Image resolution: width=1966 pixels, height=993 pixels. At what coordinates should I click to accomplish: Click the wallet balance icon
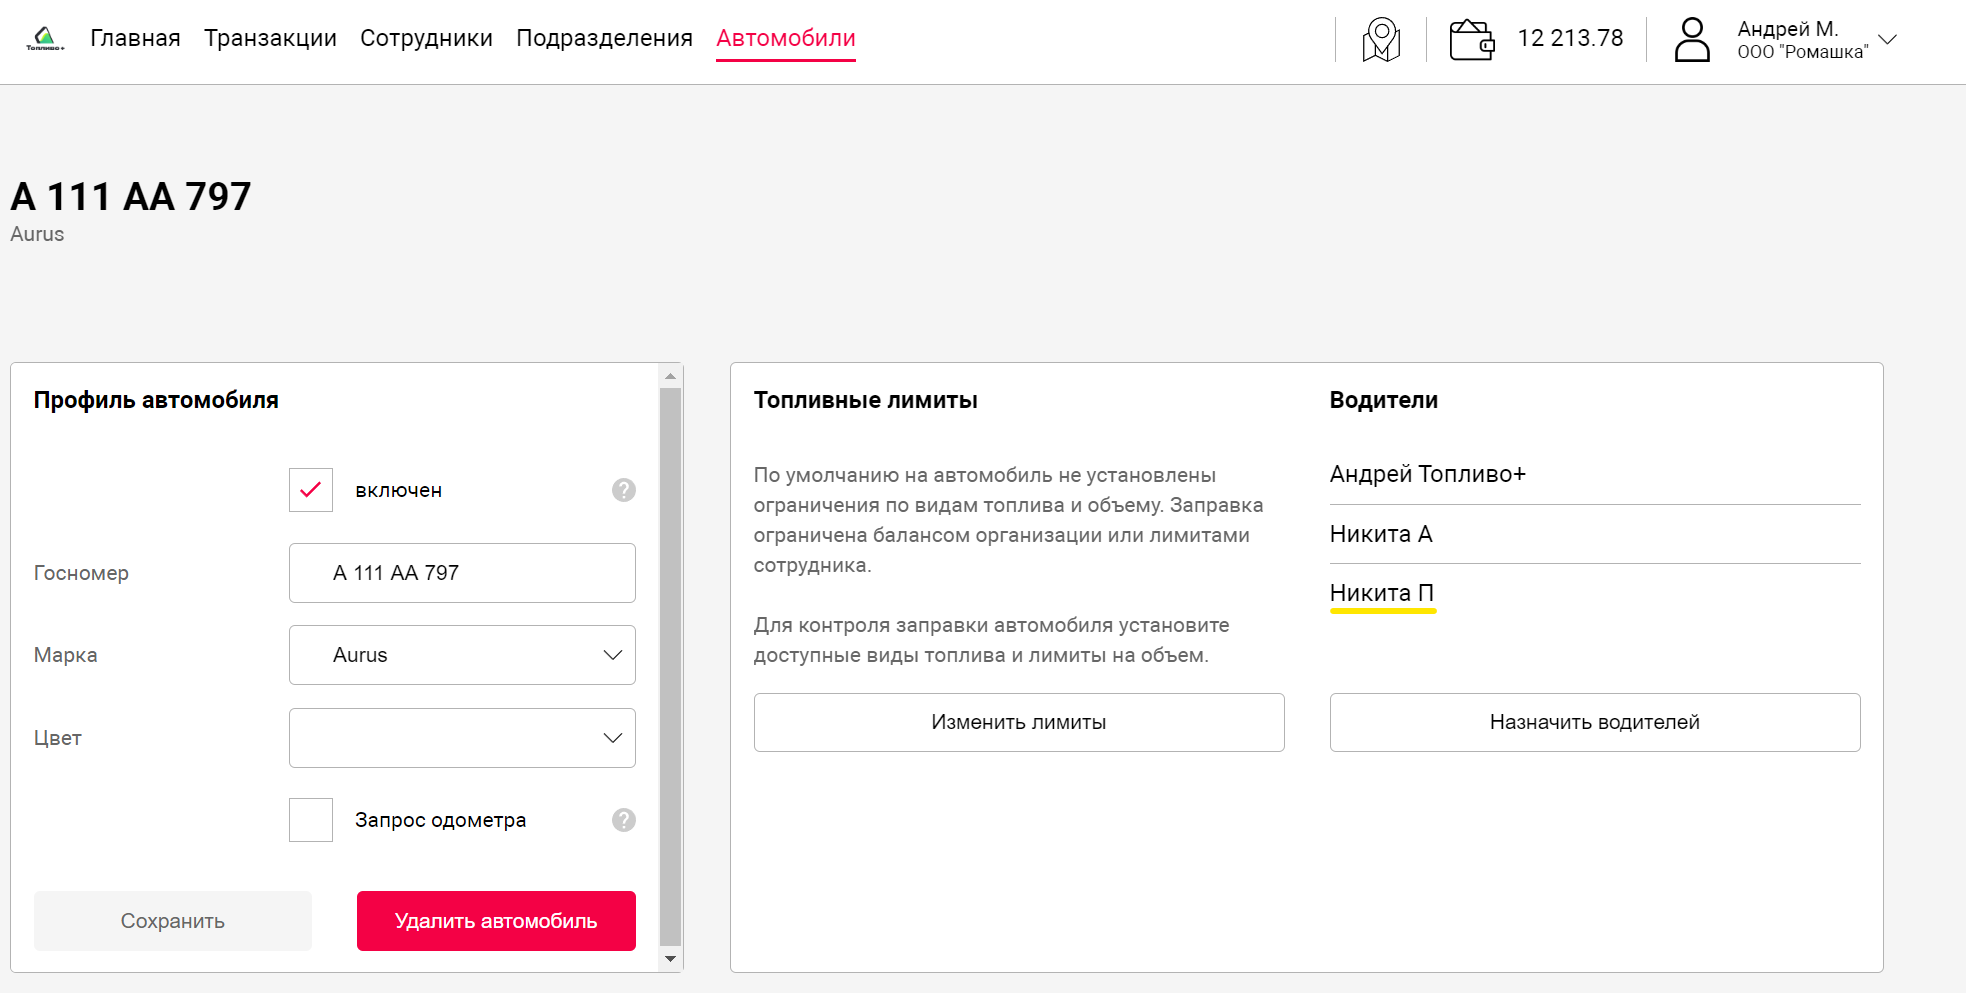pyautogui.click(x=1472, y=40)
